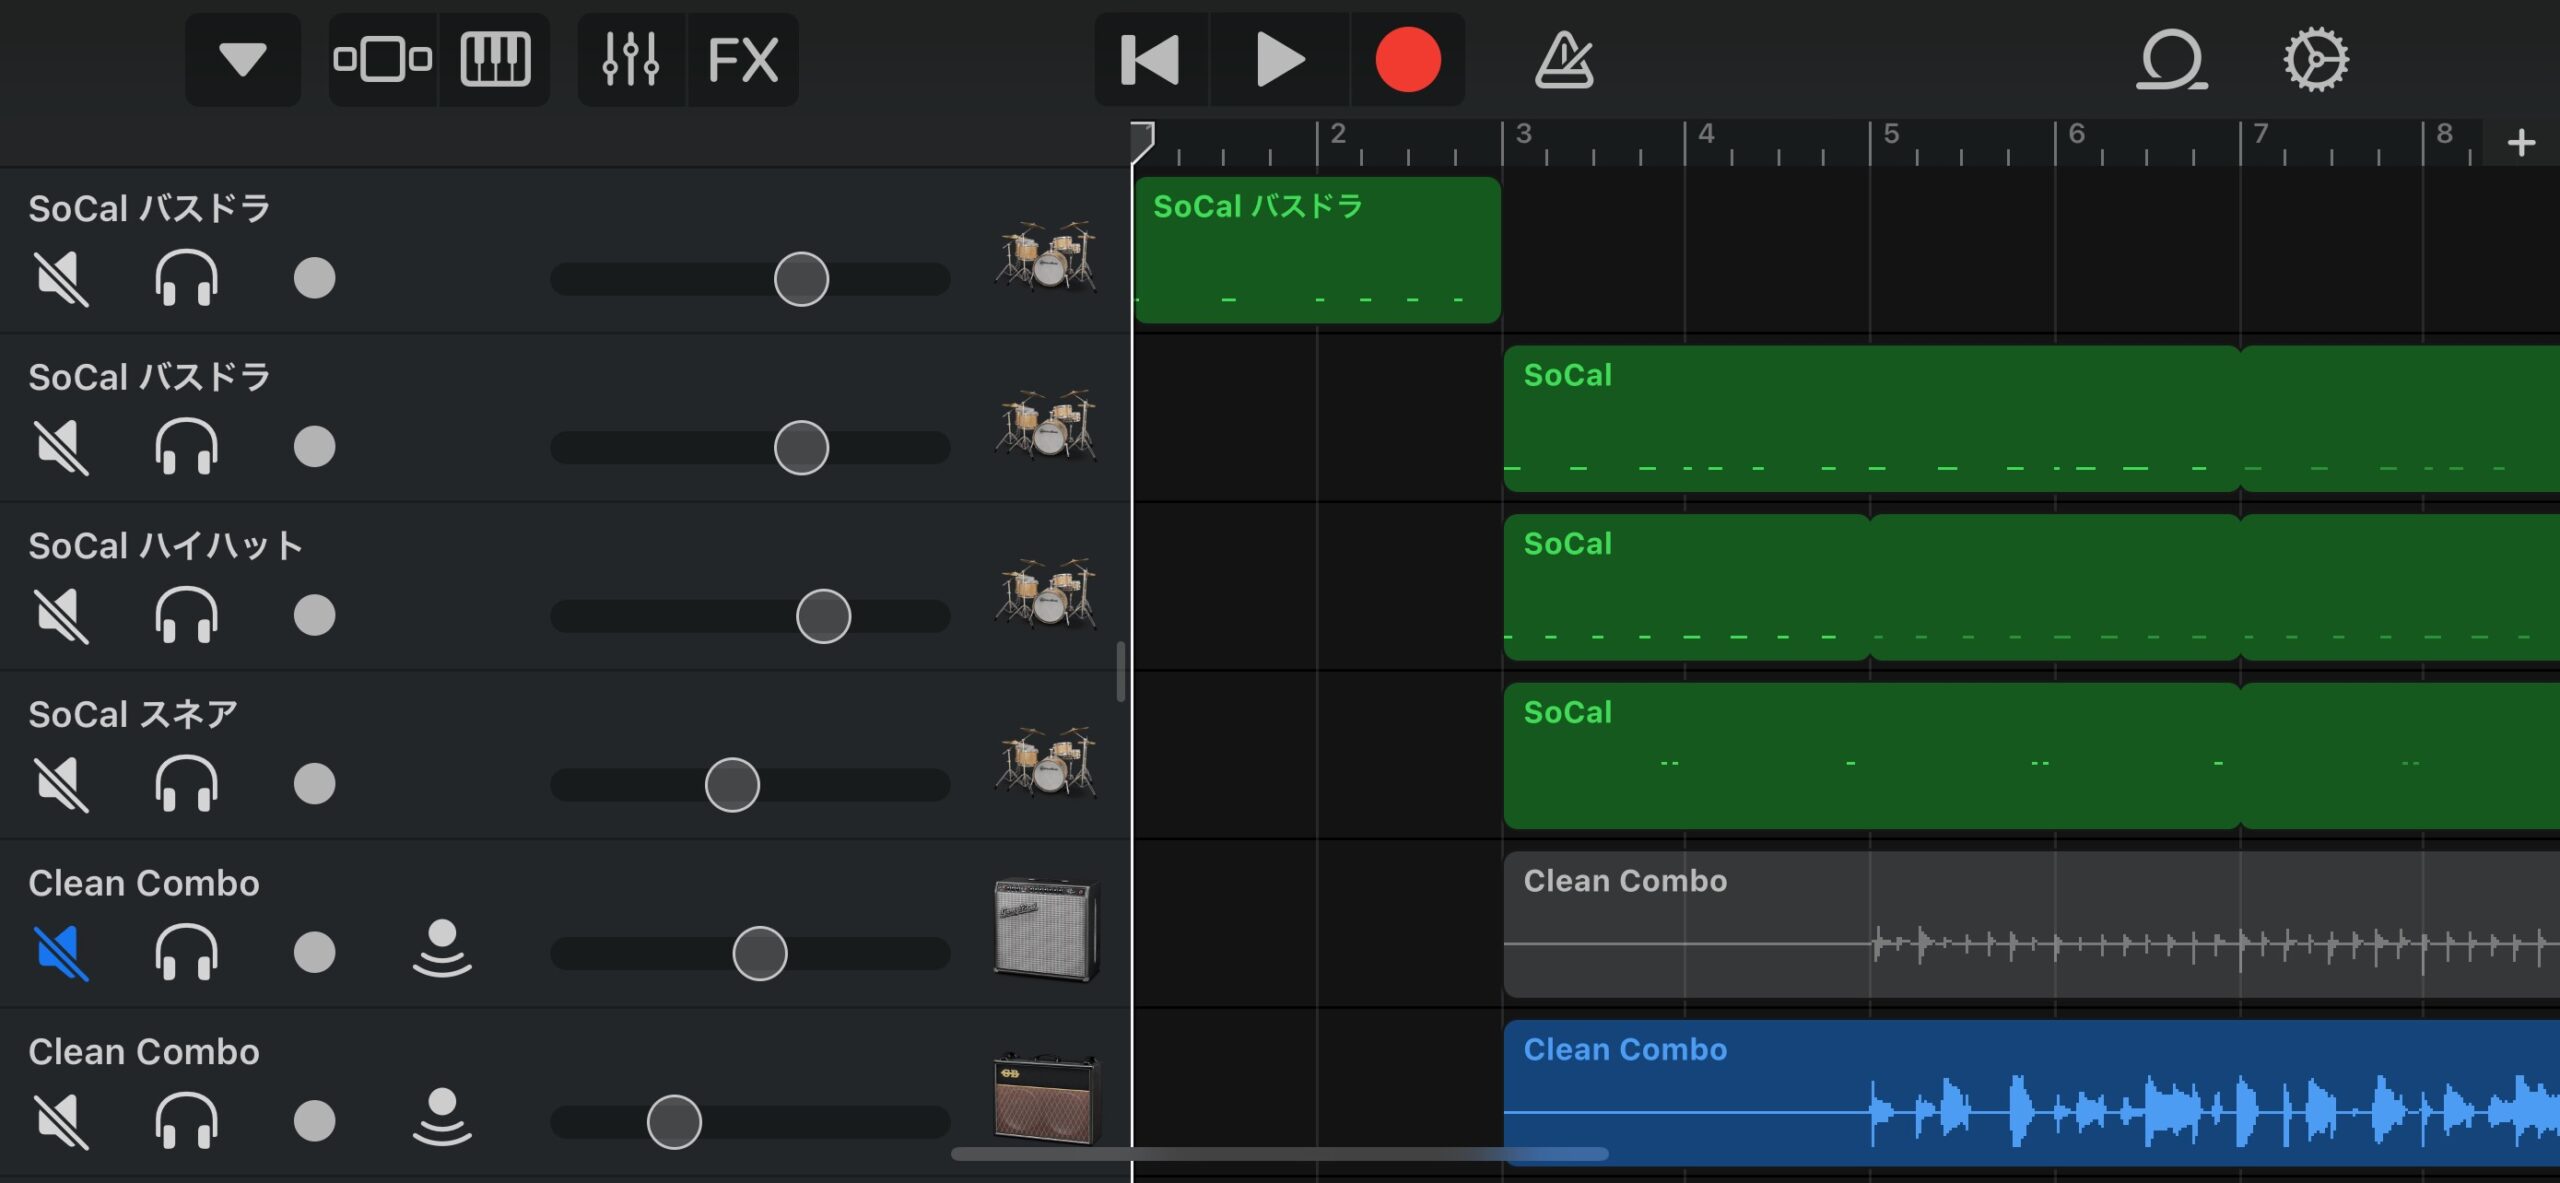Open the FX effects panel
Image resolution: width=2560 pixels, height=1183 pixels.
743,60
